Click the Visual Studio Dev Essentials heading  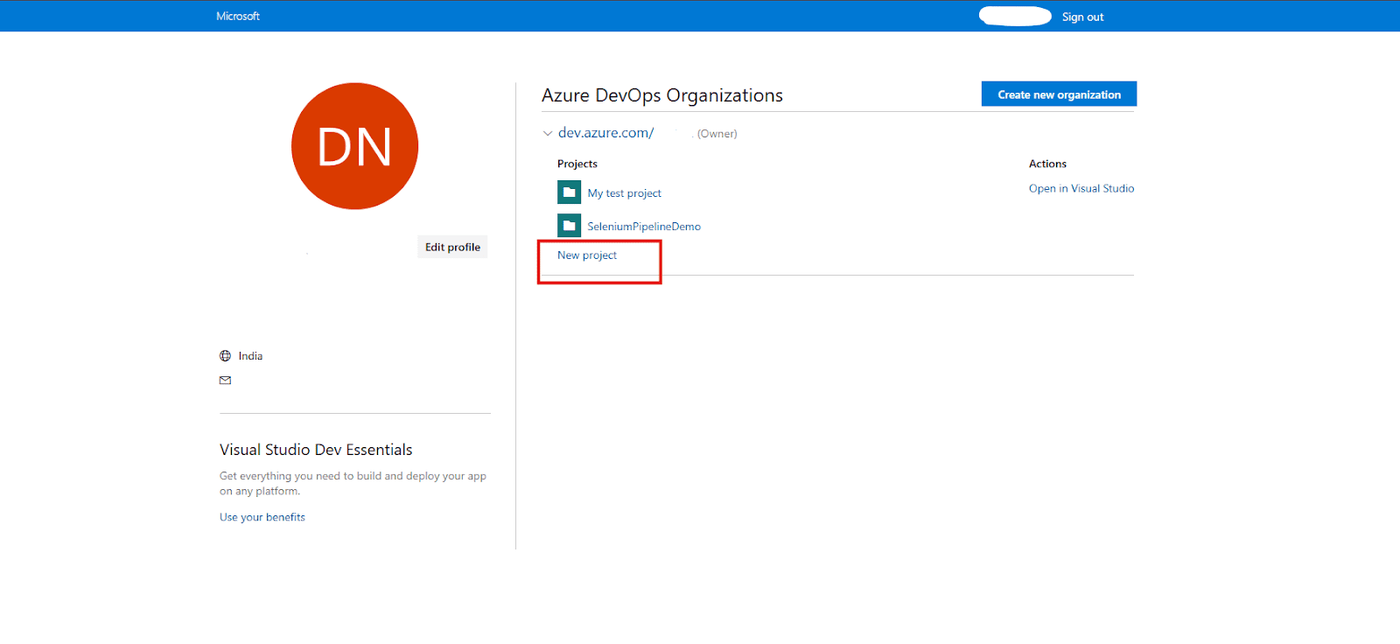point(316,450)
